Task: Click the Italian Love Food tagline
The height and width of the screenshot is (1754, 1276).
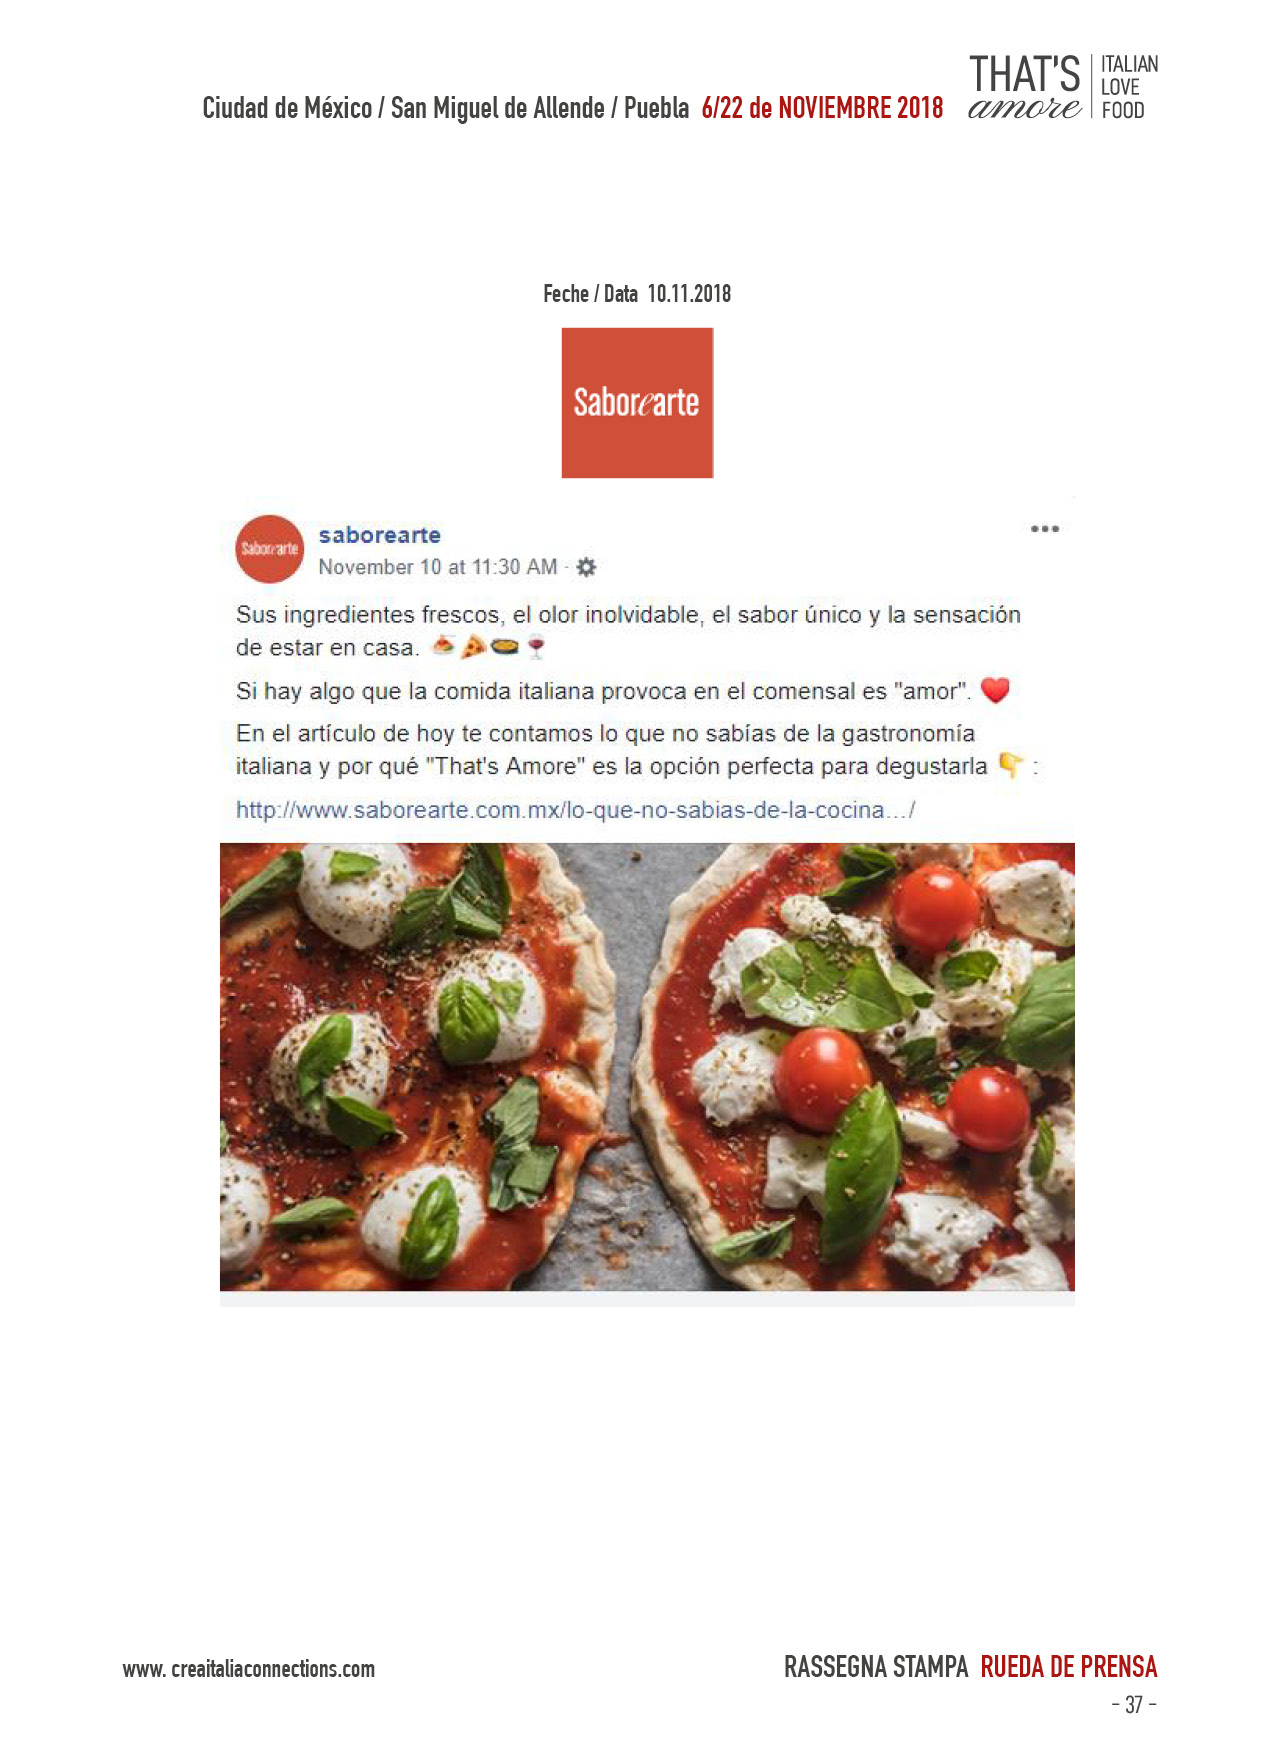Action: point(1129,87)
